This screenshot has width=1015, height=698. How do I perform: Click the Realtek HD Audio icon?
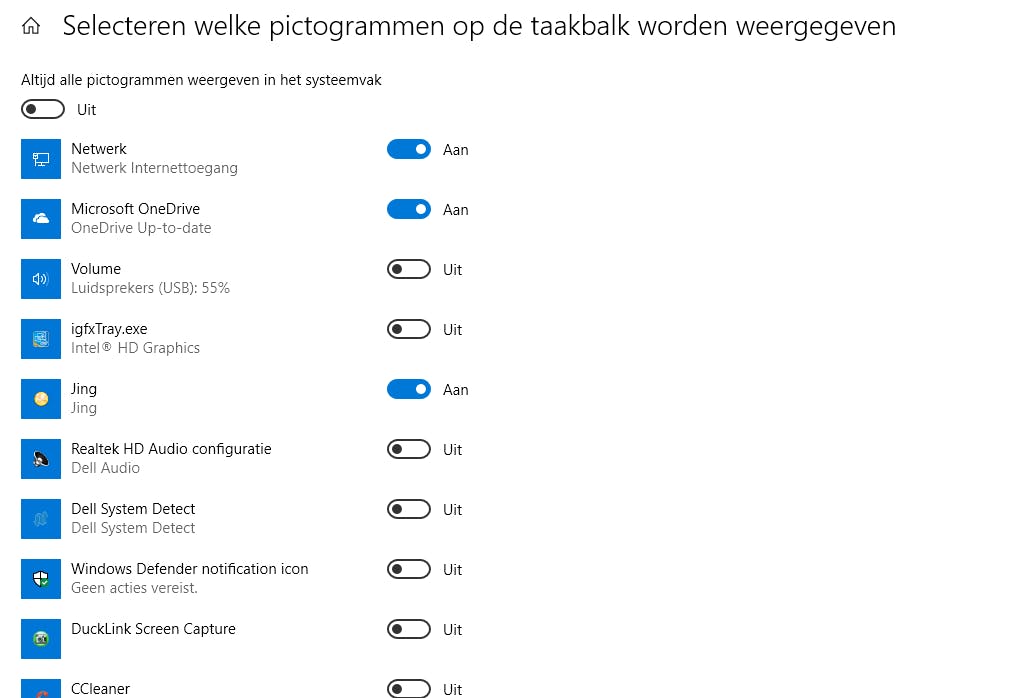pyautogui.click(x=41, y=459)
